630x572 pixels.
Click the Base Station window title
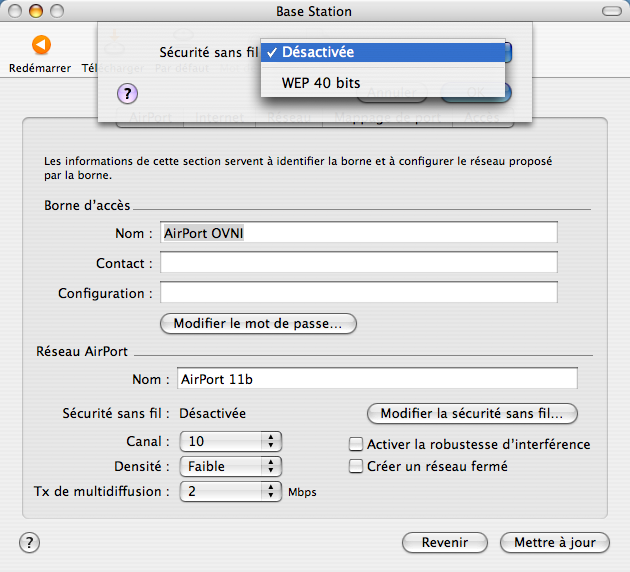click(x=314, y=12)
